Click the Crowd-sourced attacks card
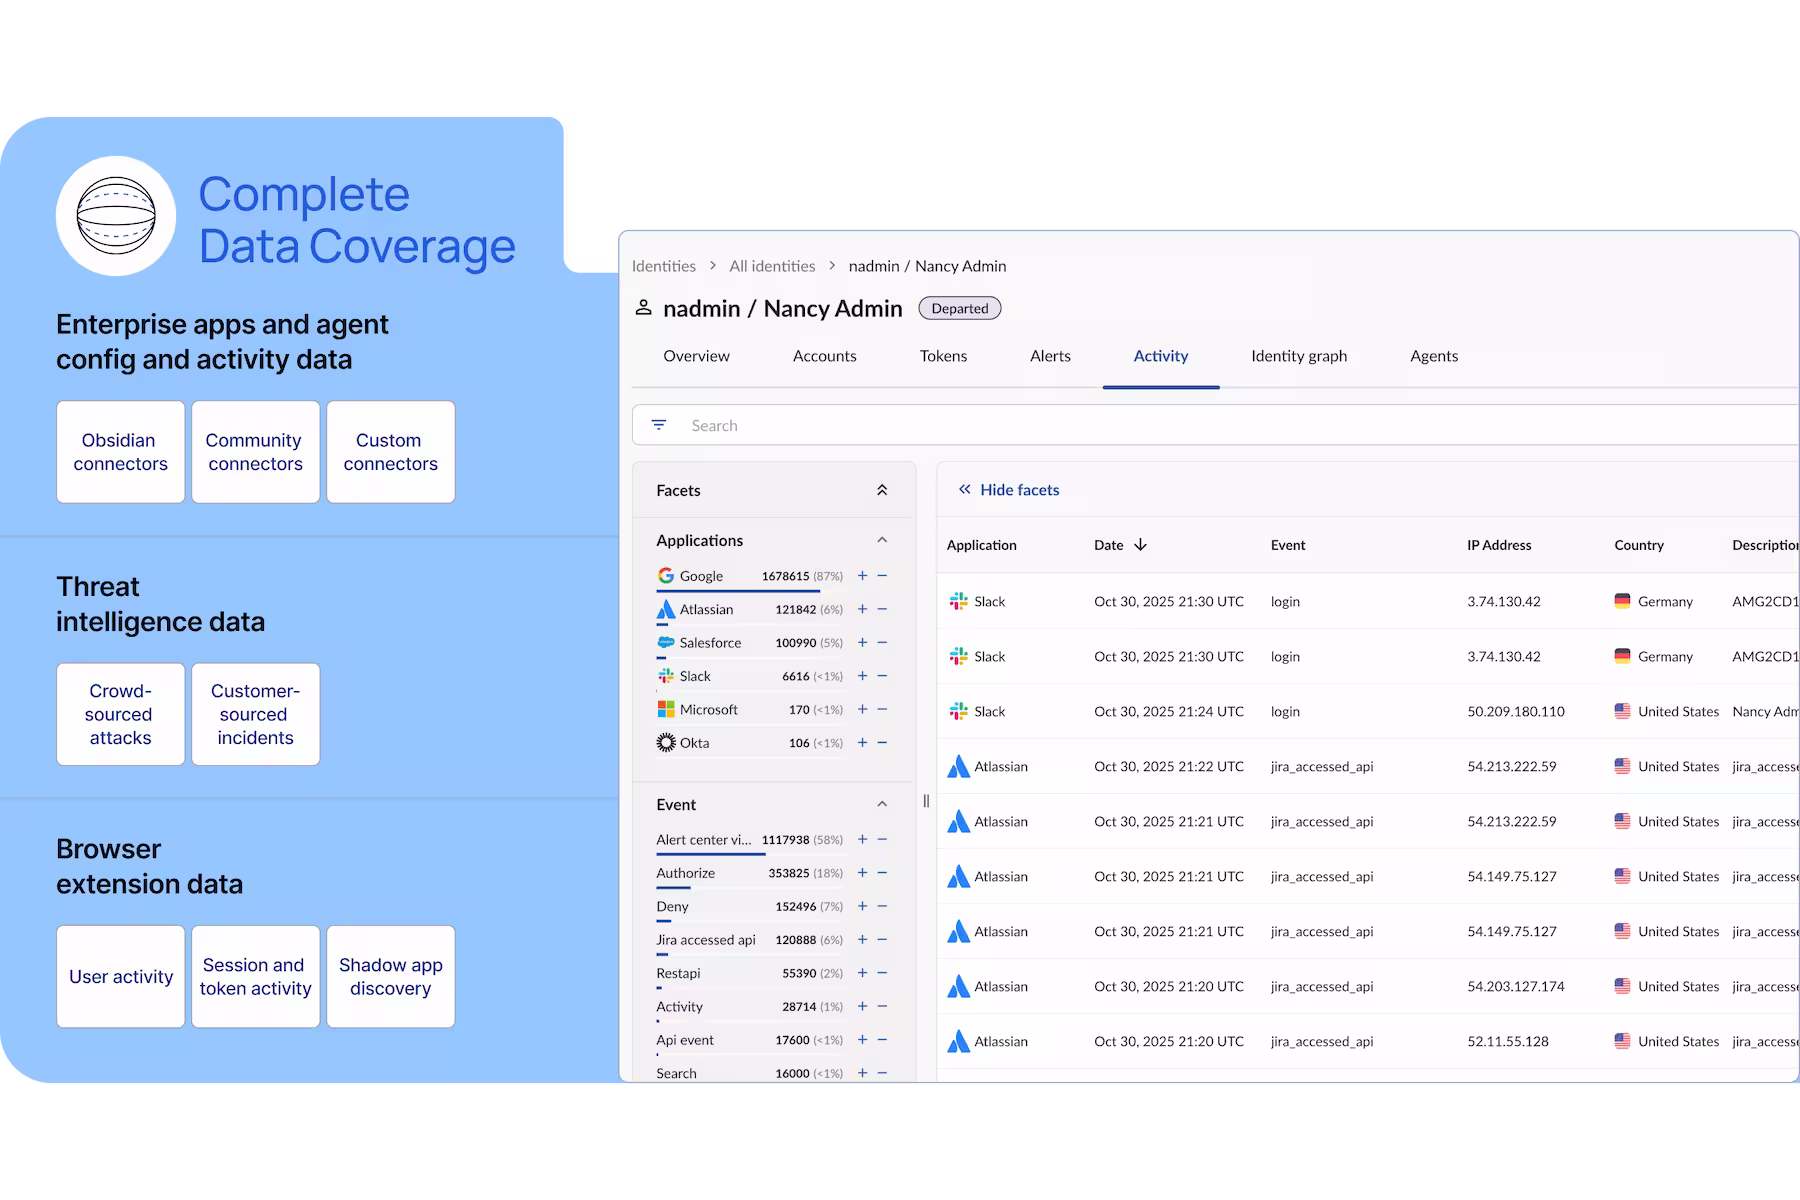This screenshot has width=1800, height=1200. tap(120, 714)
